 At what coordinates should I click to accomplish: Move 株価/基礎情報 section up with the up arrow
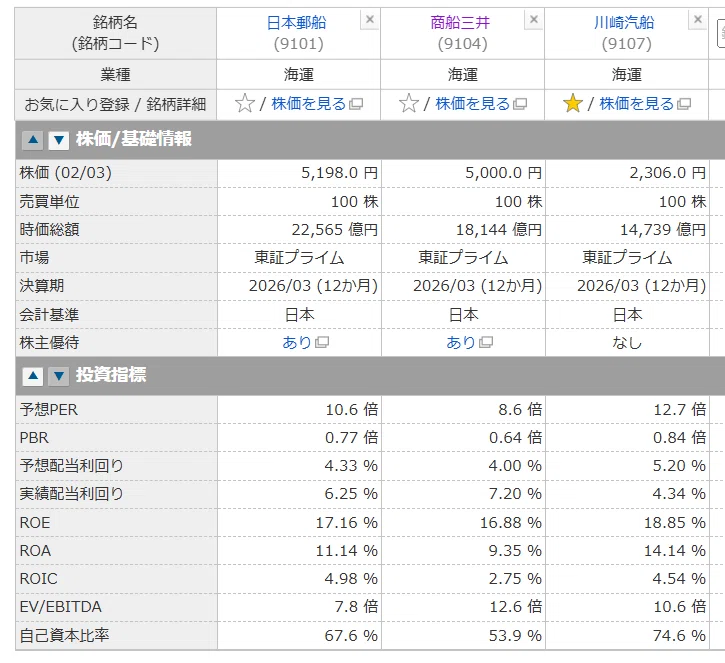coord(33,140)
